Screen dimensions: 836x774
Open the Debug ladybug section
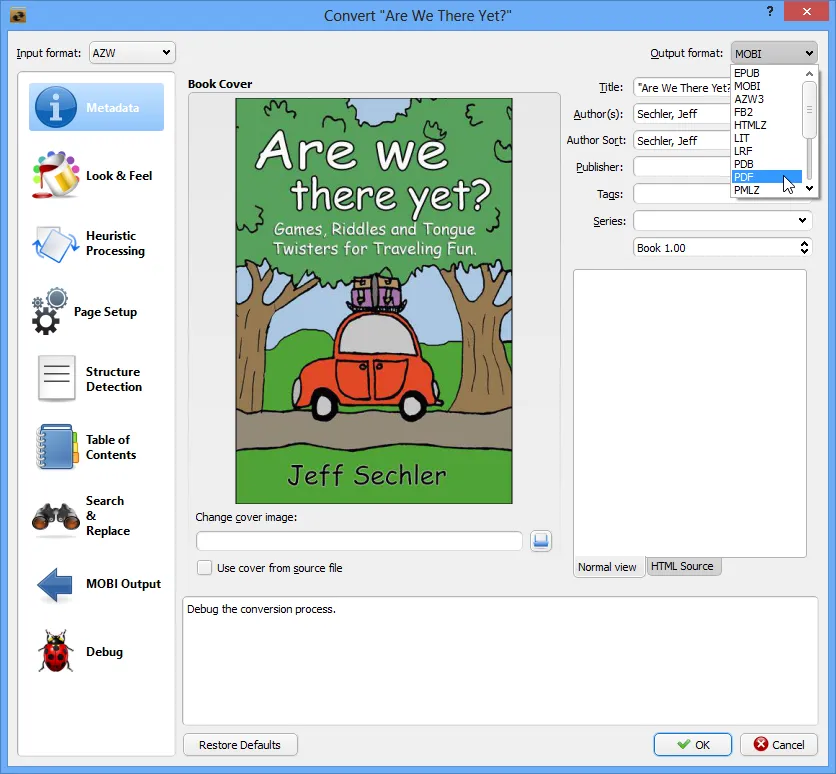pyautogui.click(x=96, y=651)
